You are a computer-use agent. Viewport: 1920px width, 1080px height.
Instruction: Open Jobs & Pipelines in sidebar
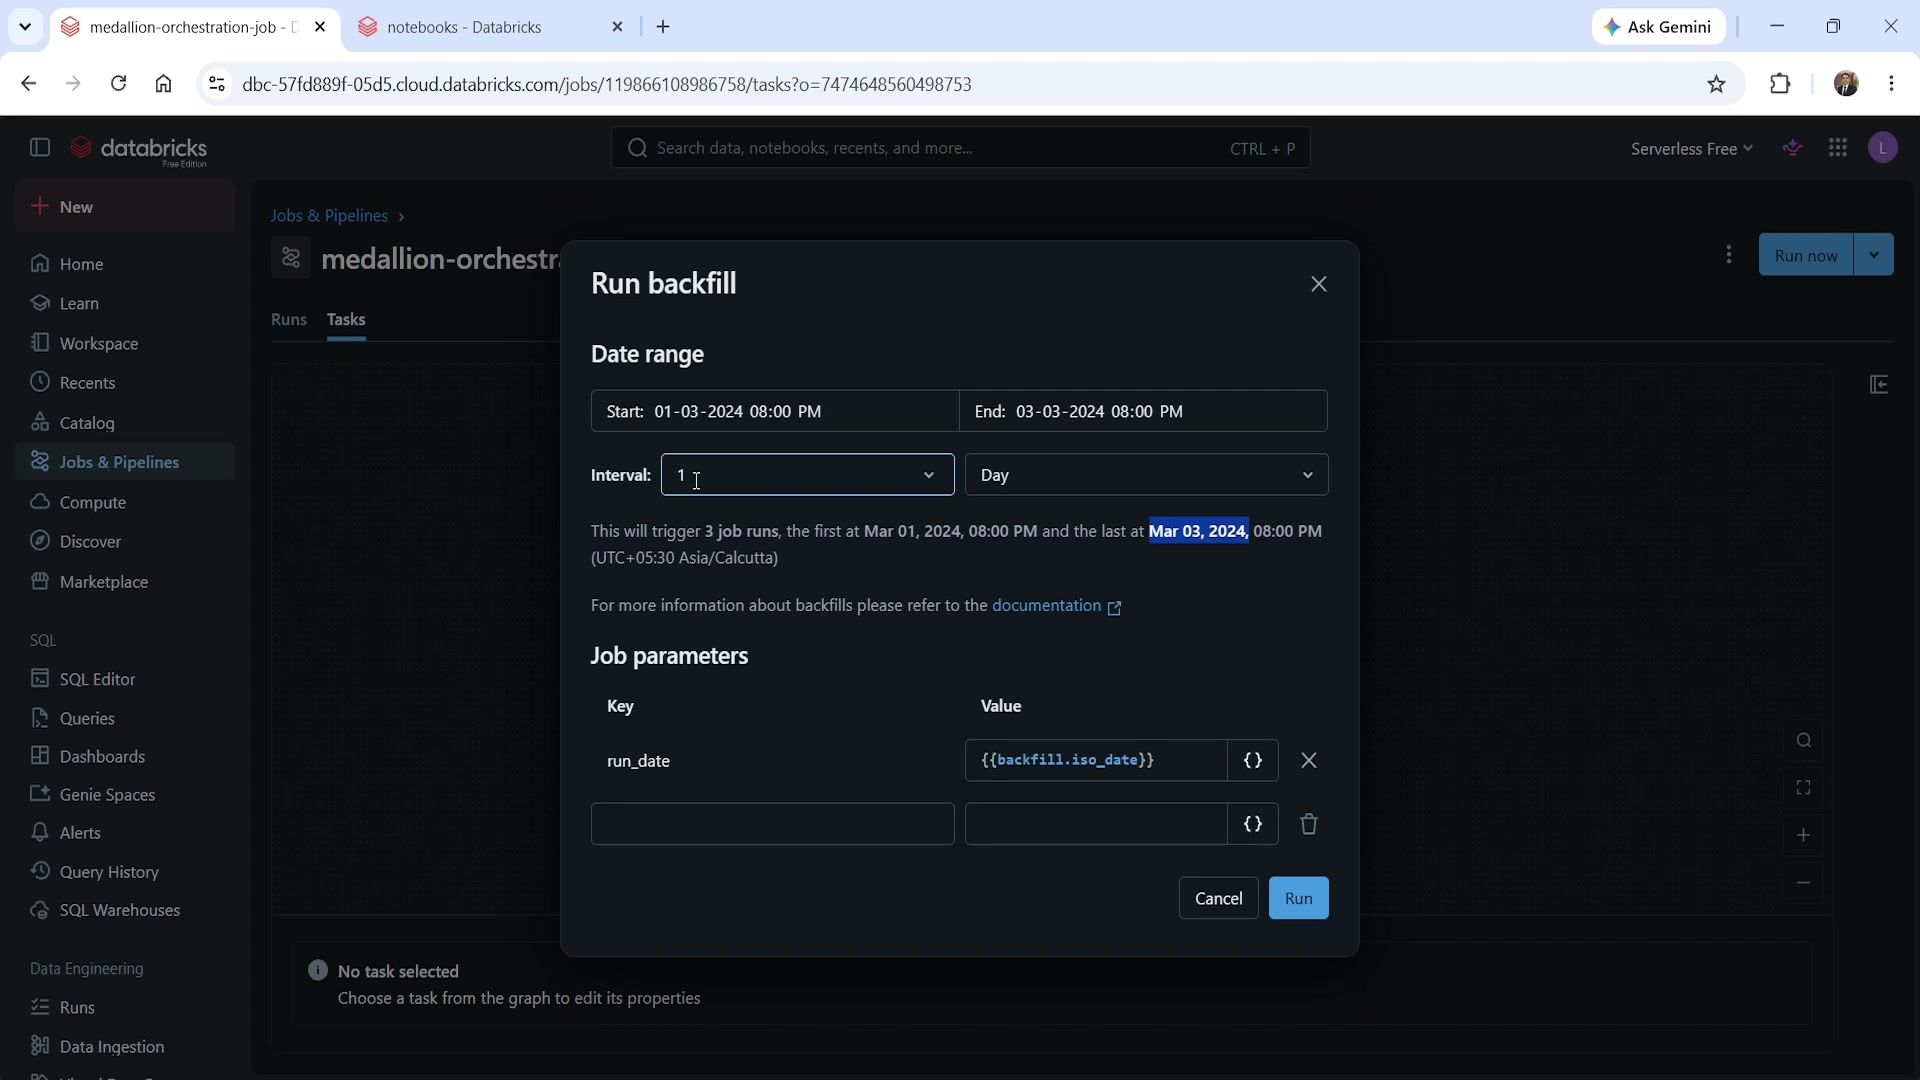click(125, 462)
